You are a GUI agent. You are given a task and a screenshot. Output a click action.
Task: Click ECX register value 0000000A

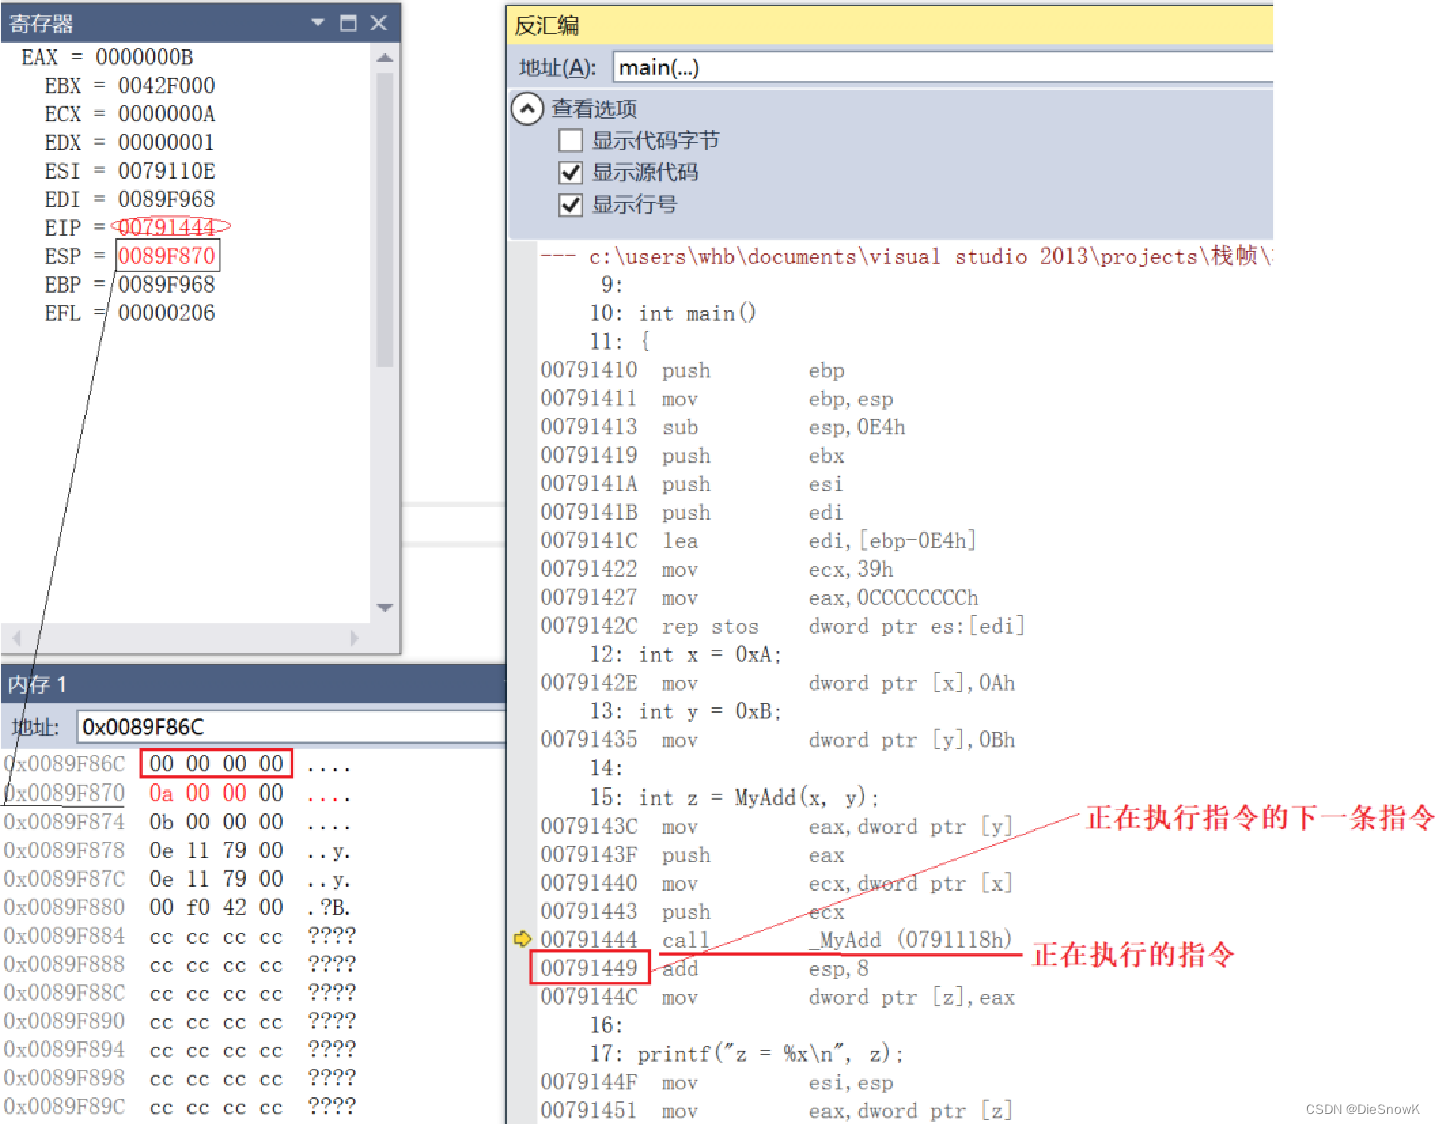point(167,114)
